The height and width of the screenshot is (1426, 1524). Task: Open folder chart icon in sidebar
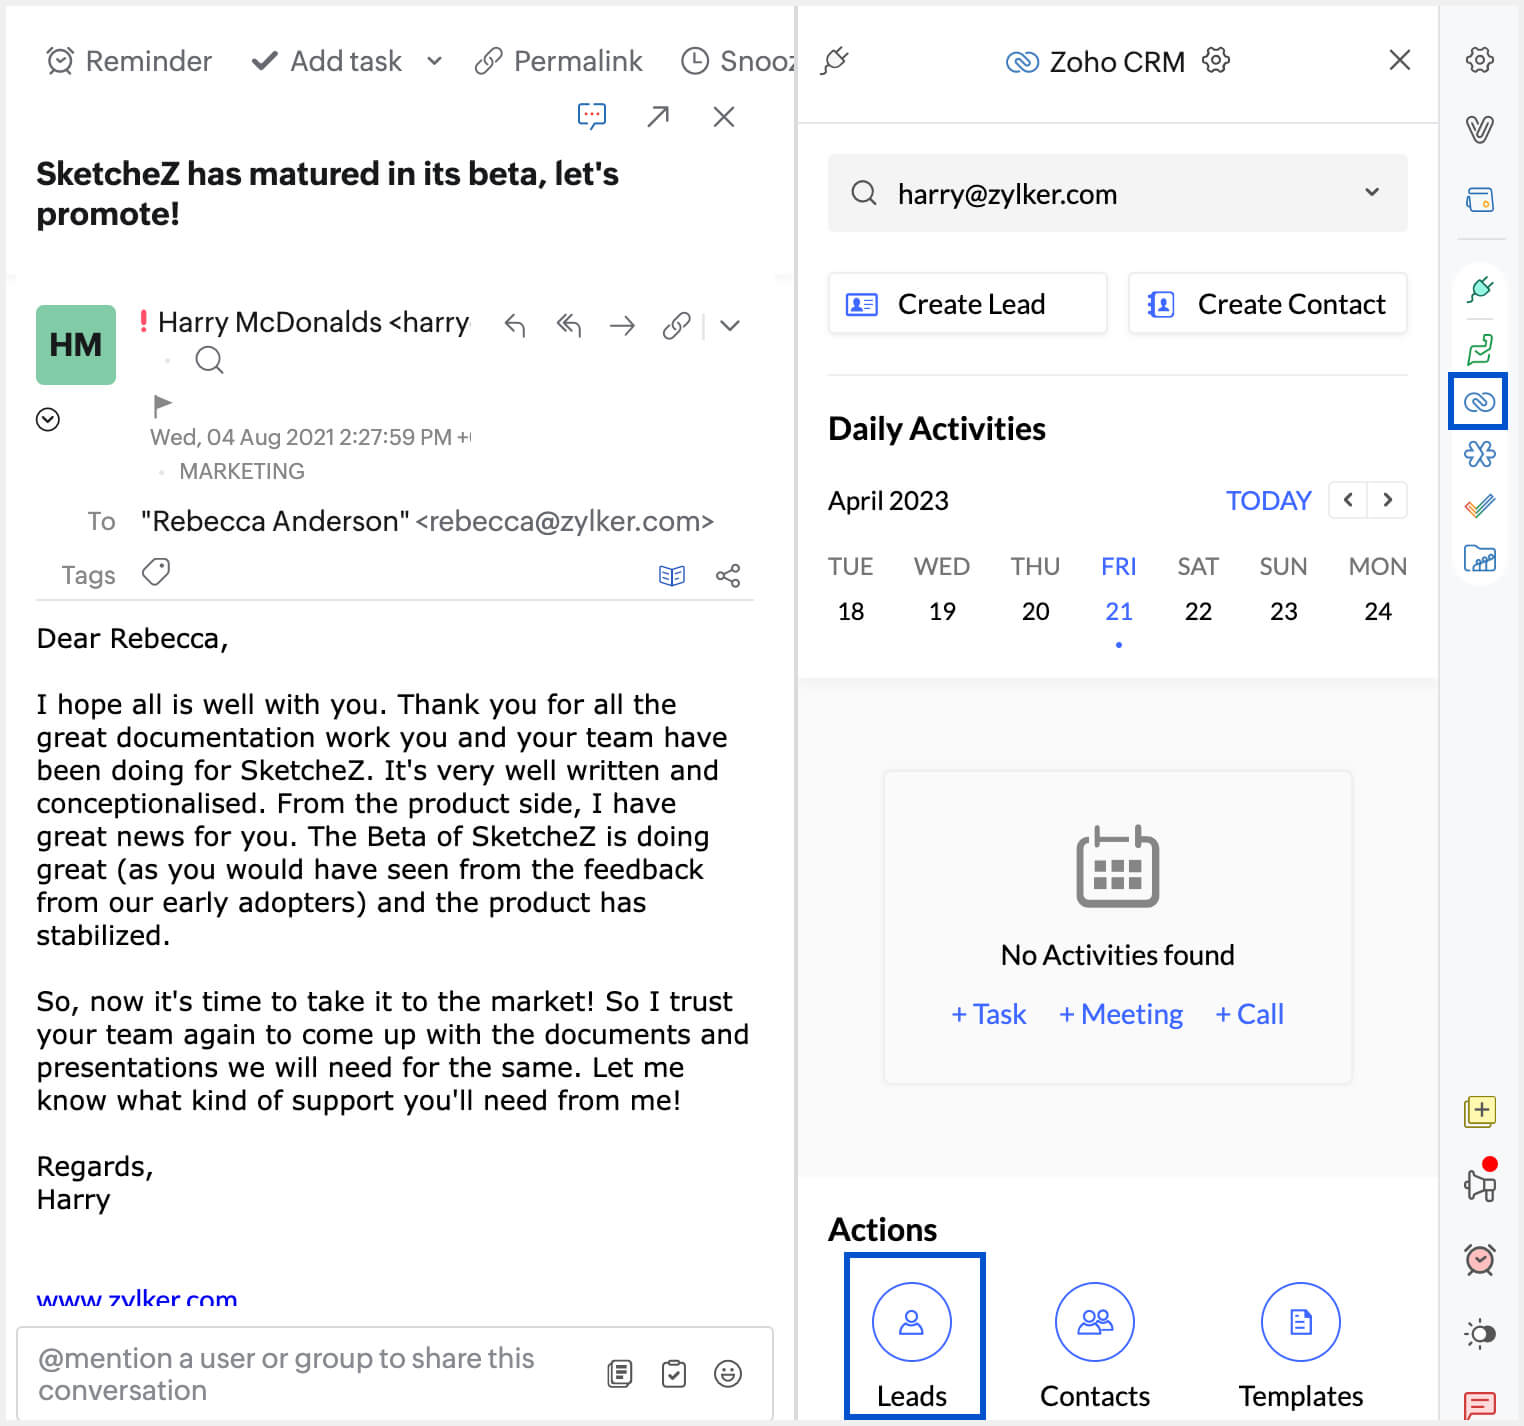(1480, 558)
